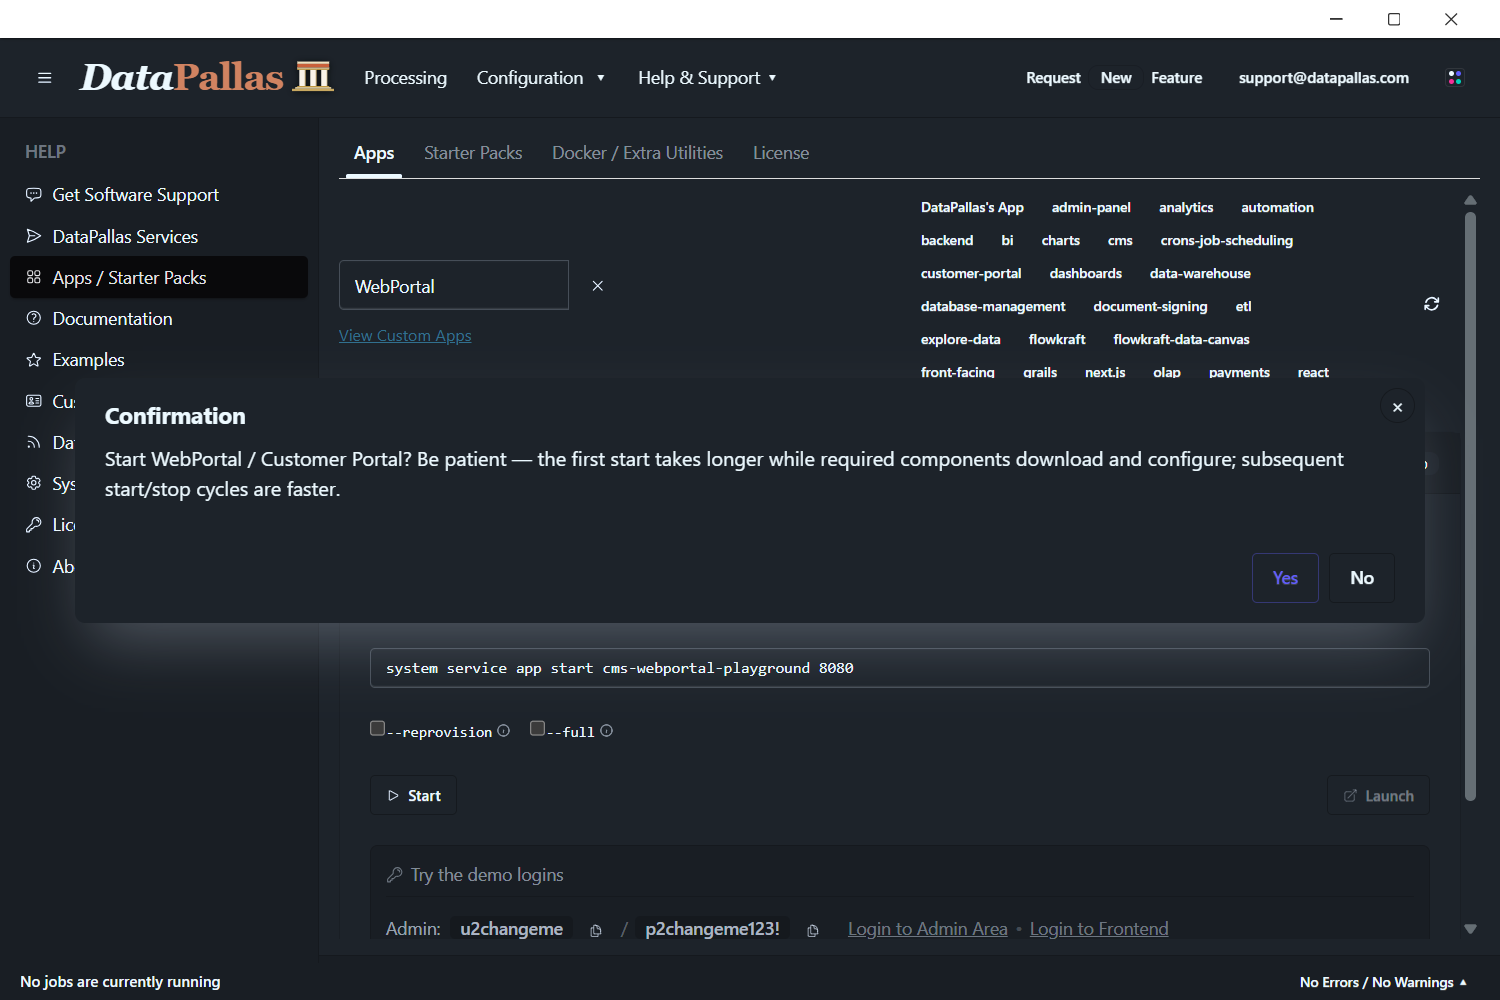Viewport: 1500px width, 1000px height.
Task: Click the WebPortal search input field
Action: point(454,285)
